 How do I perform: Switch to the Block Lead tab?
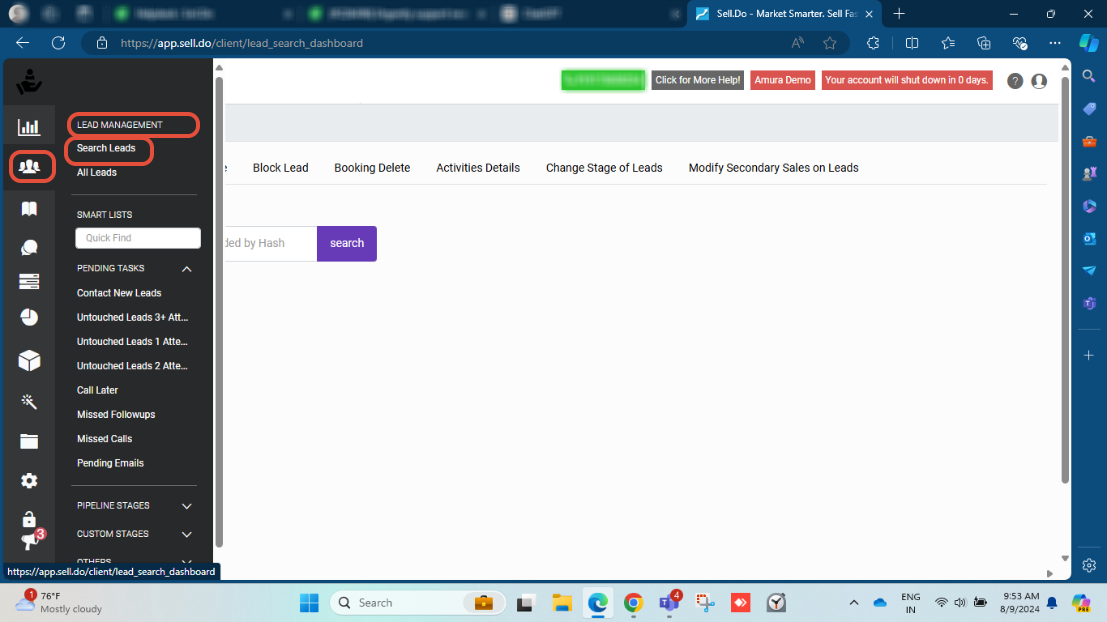(280, 168)
